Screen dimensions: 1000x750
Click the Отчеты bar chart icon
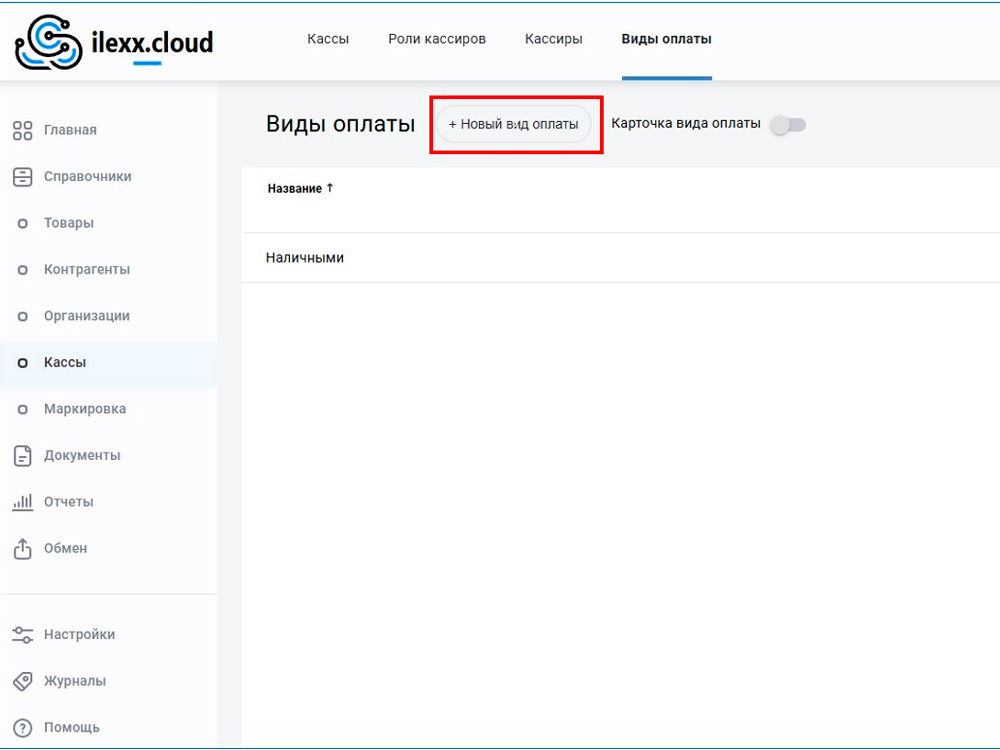pyautogui.click(x=22, y=502)
